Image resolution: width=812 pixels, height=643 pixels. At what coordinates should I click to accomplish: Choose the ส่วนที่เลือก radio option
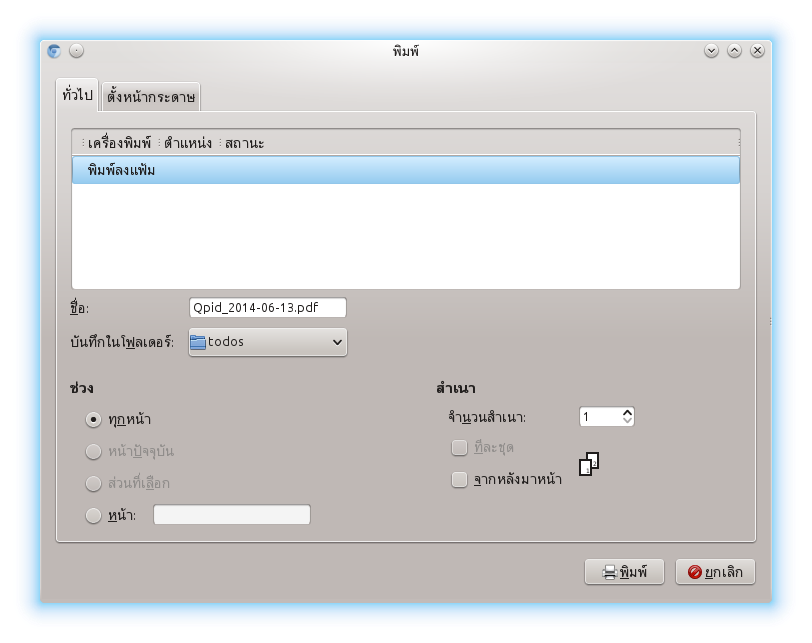(x=93, y=484)
